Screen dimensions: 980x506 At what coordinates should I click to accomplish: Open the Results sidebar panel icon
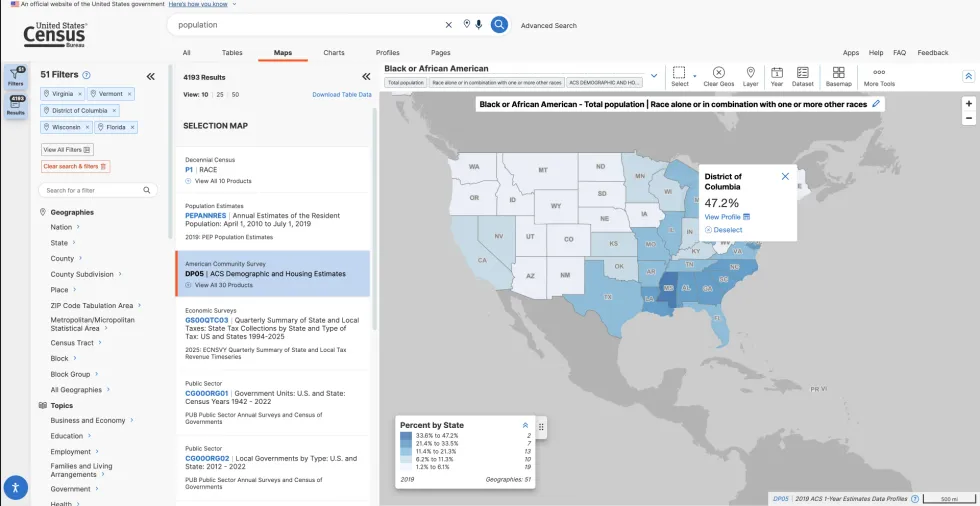pos(16,106)
